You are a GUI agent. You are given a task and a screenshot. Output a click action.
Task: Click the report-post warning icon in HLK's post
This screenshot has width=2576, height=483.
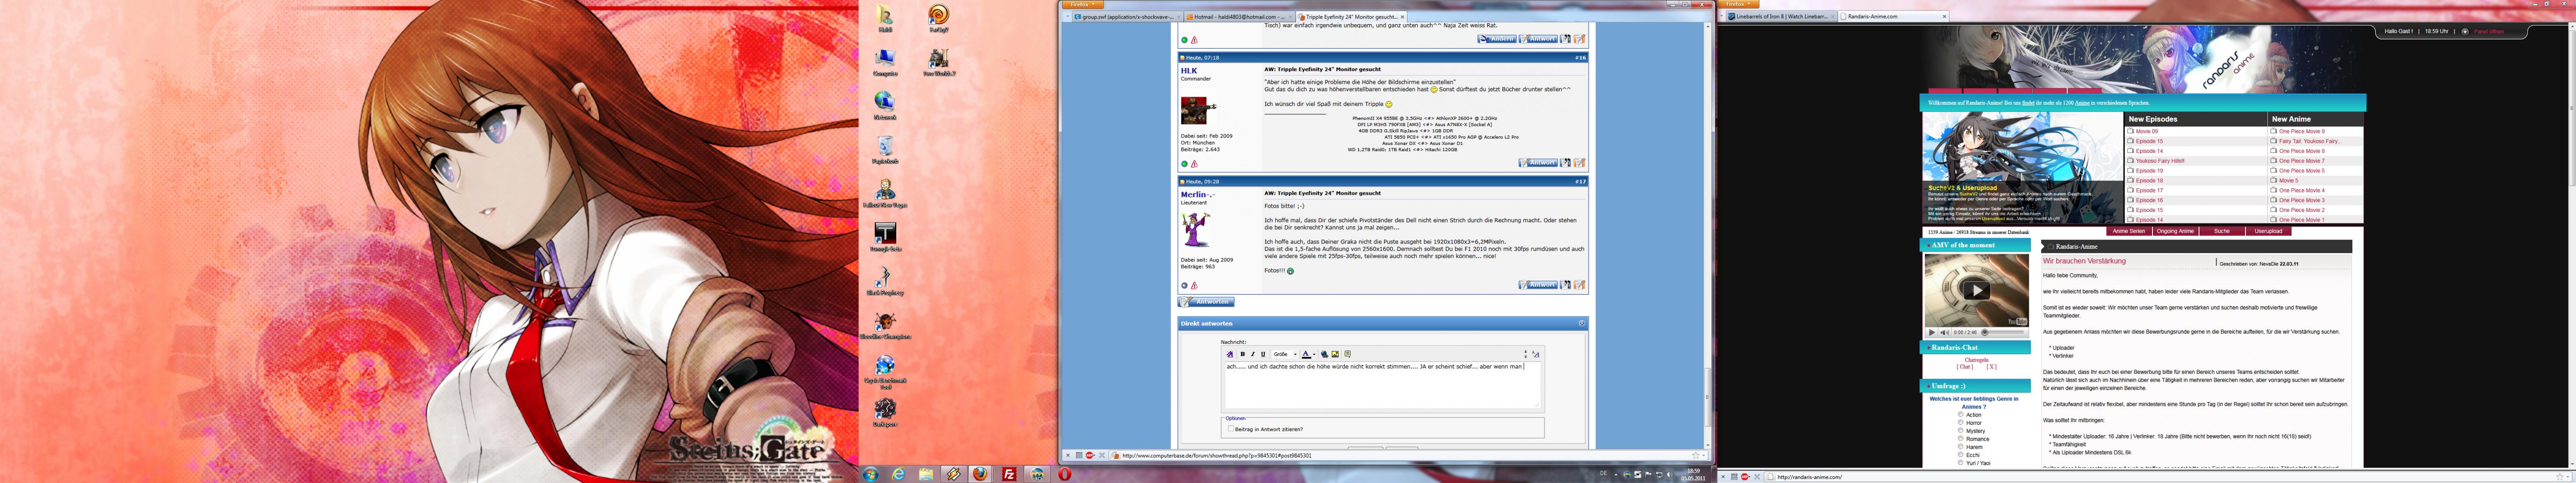[x=1193, y=164]
